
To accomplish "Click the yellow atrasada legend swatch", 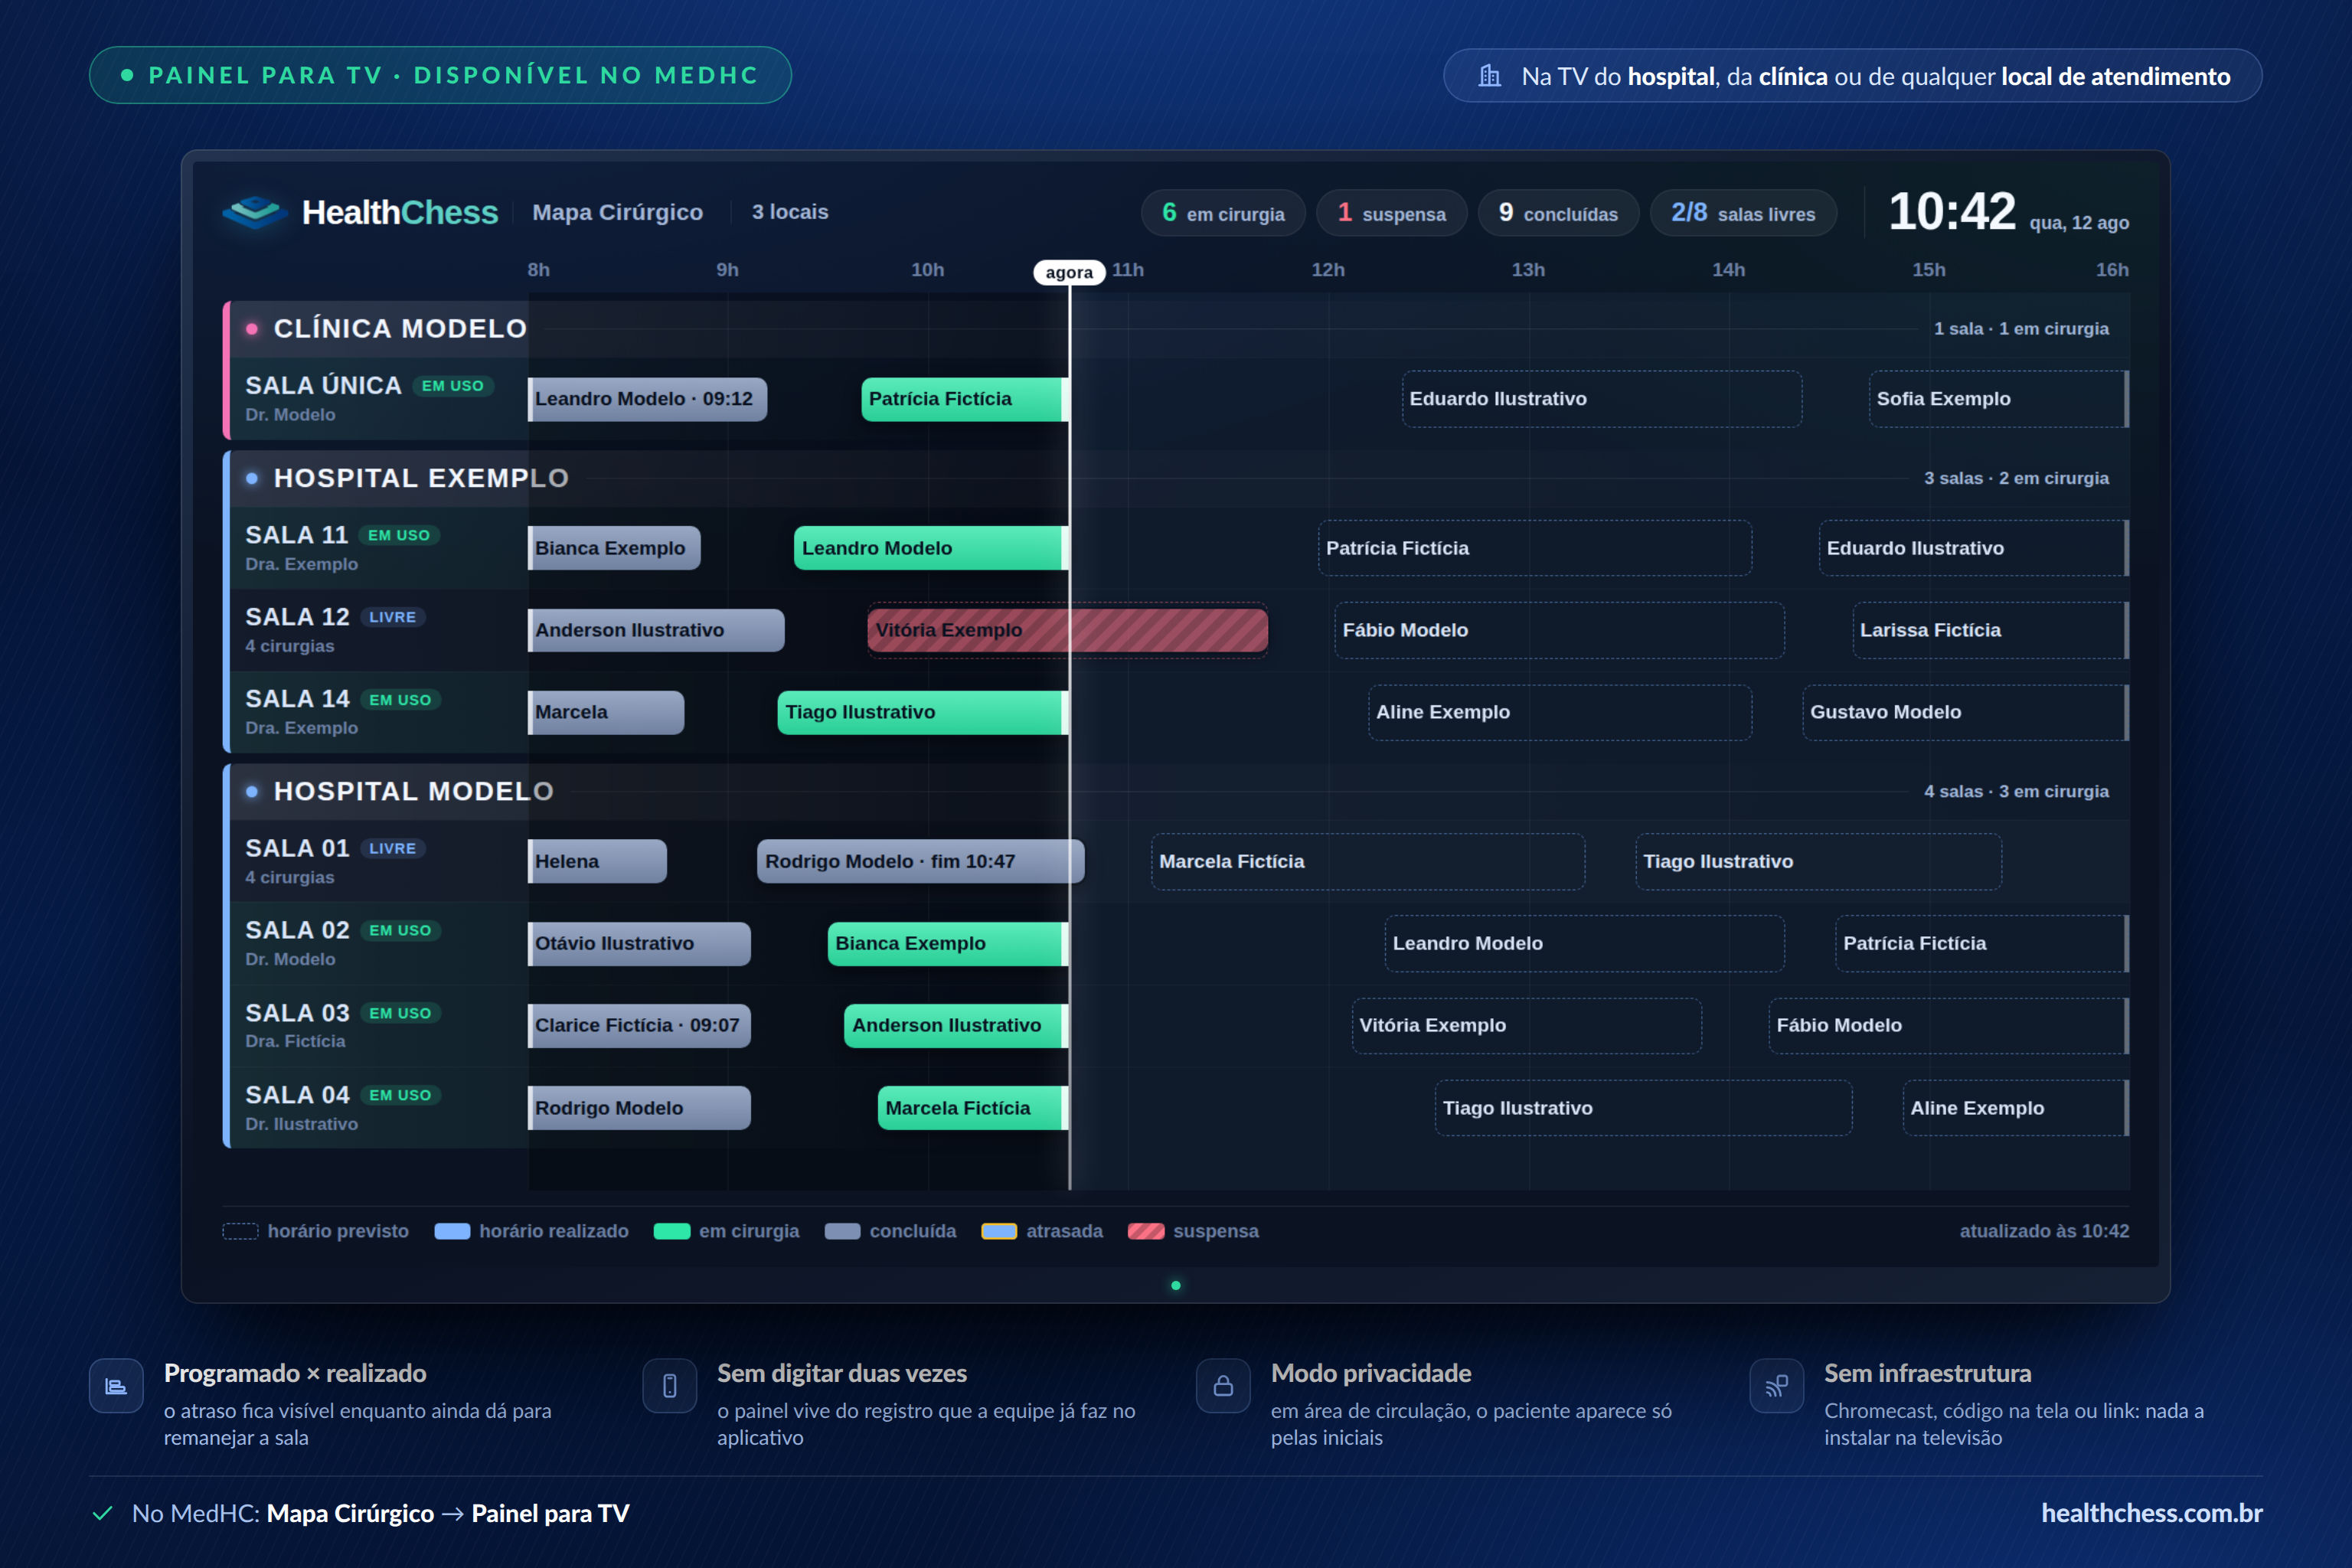I will coord(999,1231).
